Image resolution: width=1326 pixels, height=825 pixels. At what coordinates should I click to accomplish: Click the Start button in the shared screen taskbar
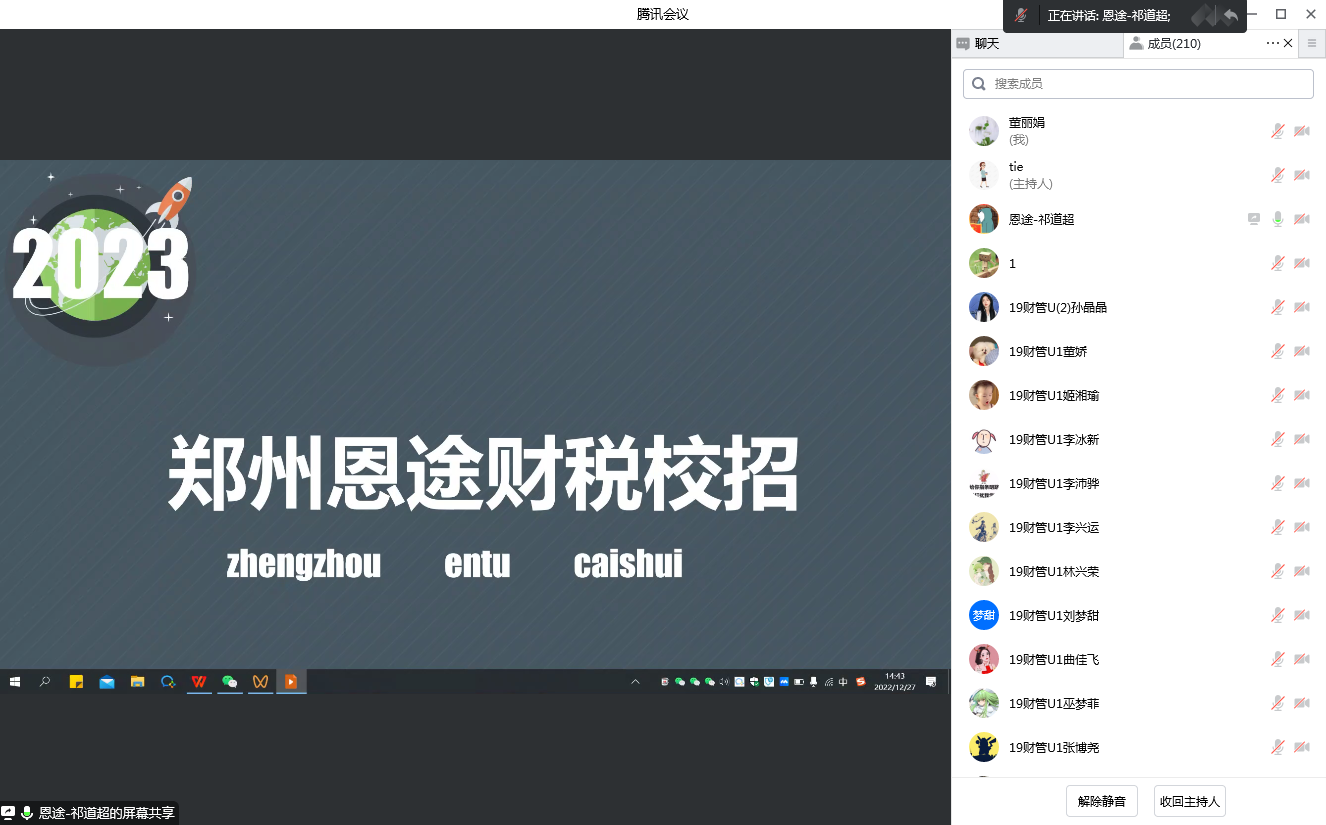[x=15, y=682]
